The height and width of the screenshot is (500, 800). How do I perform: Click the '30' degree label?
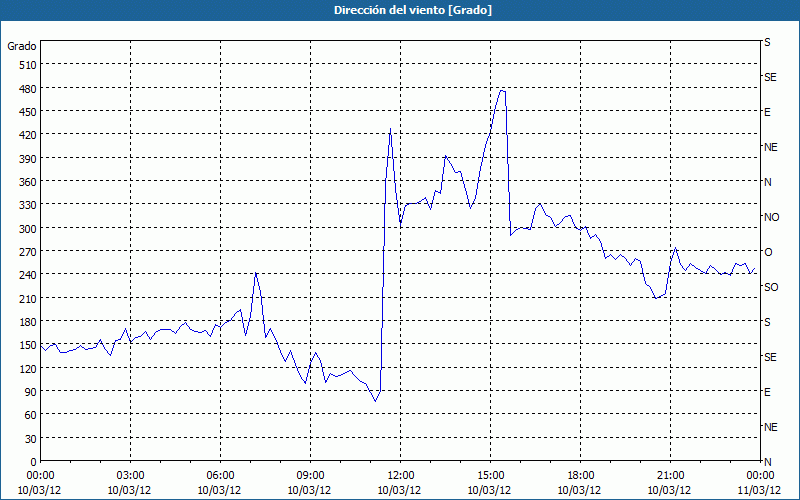click(31, 439)
